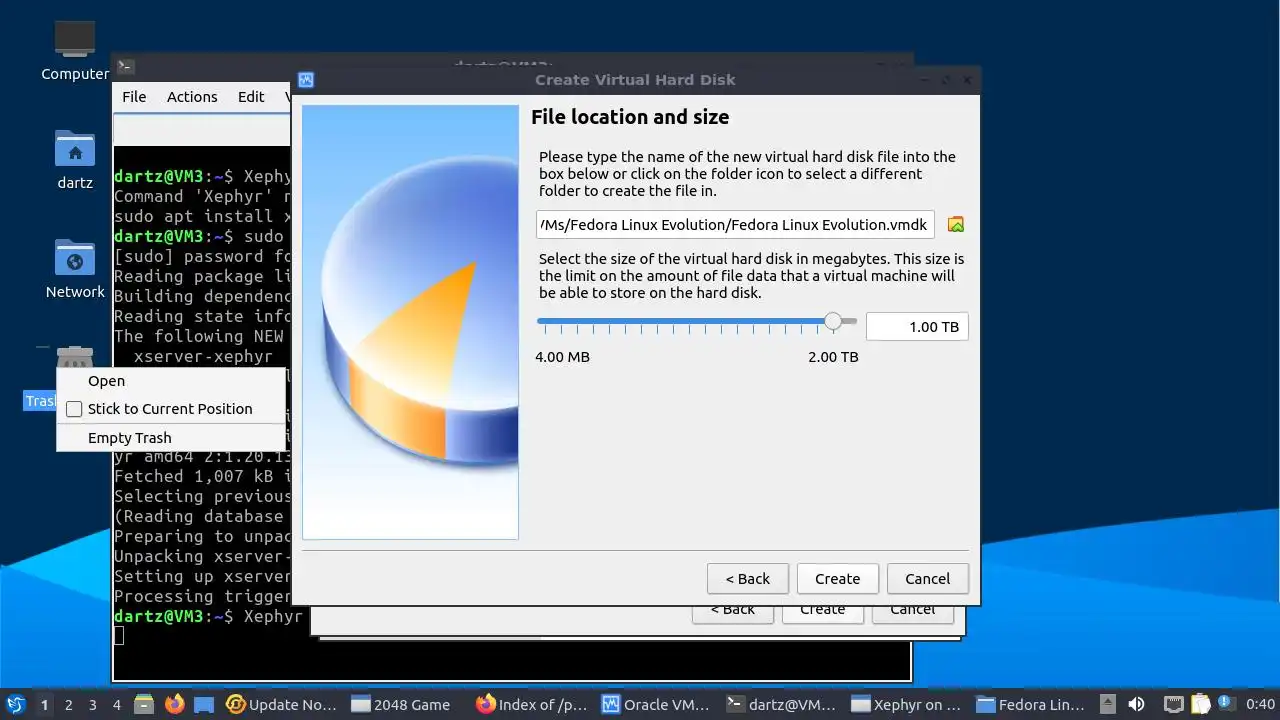The image size is (1280, 720).
Task: Switch to workspace 3 in the pager
Action: (92, 705)
